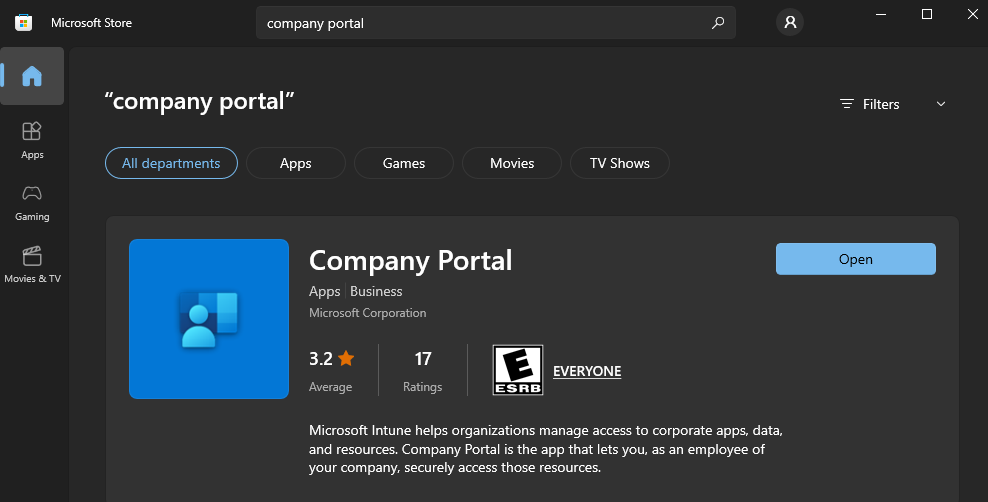The image size is (988, 502).
Task: Expand the Filters dropdown chevron
Action: (x=941, y=104)
